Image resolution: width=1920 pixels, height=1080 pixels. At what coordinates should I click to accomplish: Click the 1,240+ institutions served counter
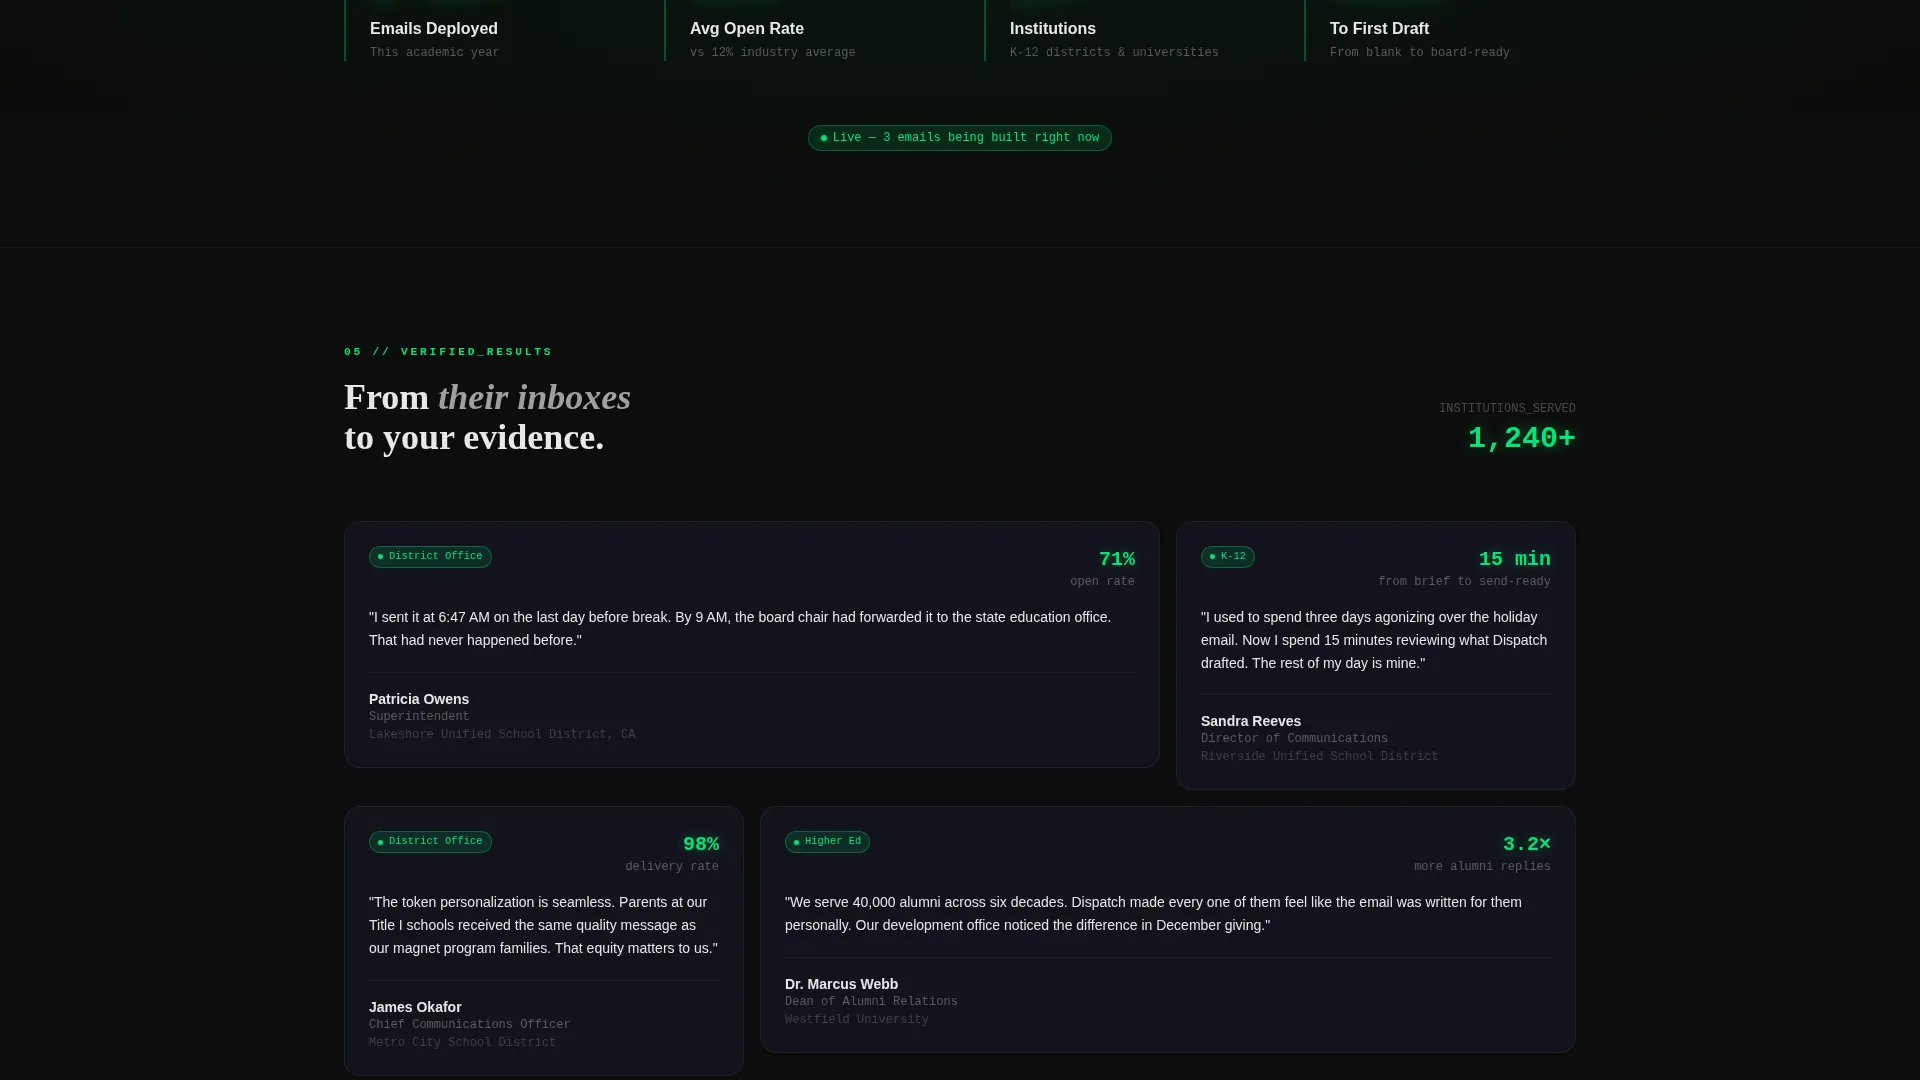1521,438
